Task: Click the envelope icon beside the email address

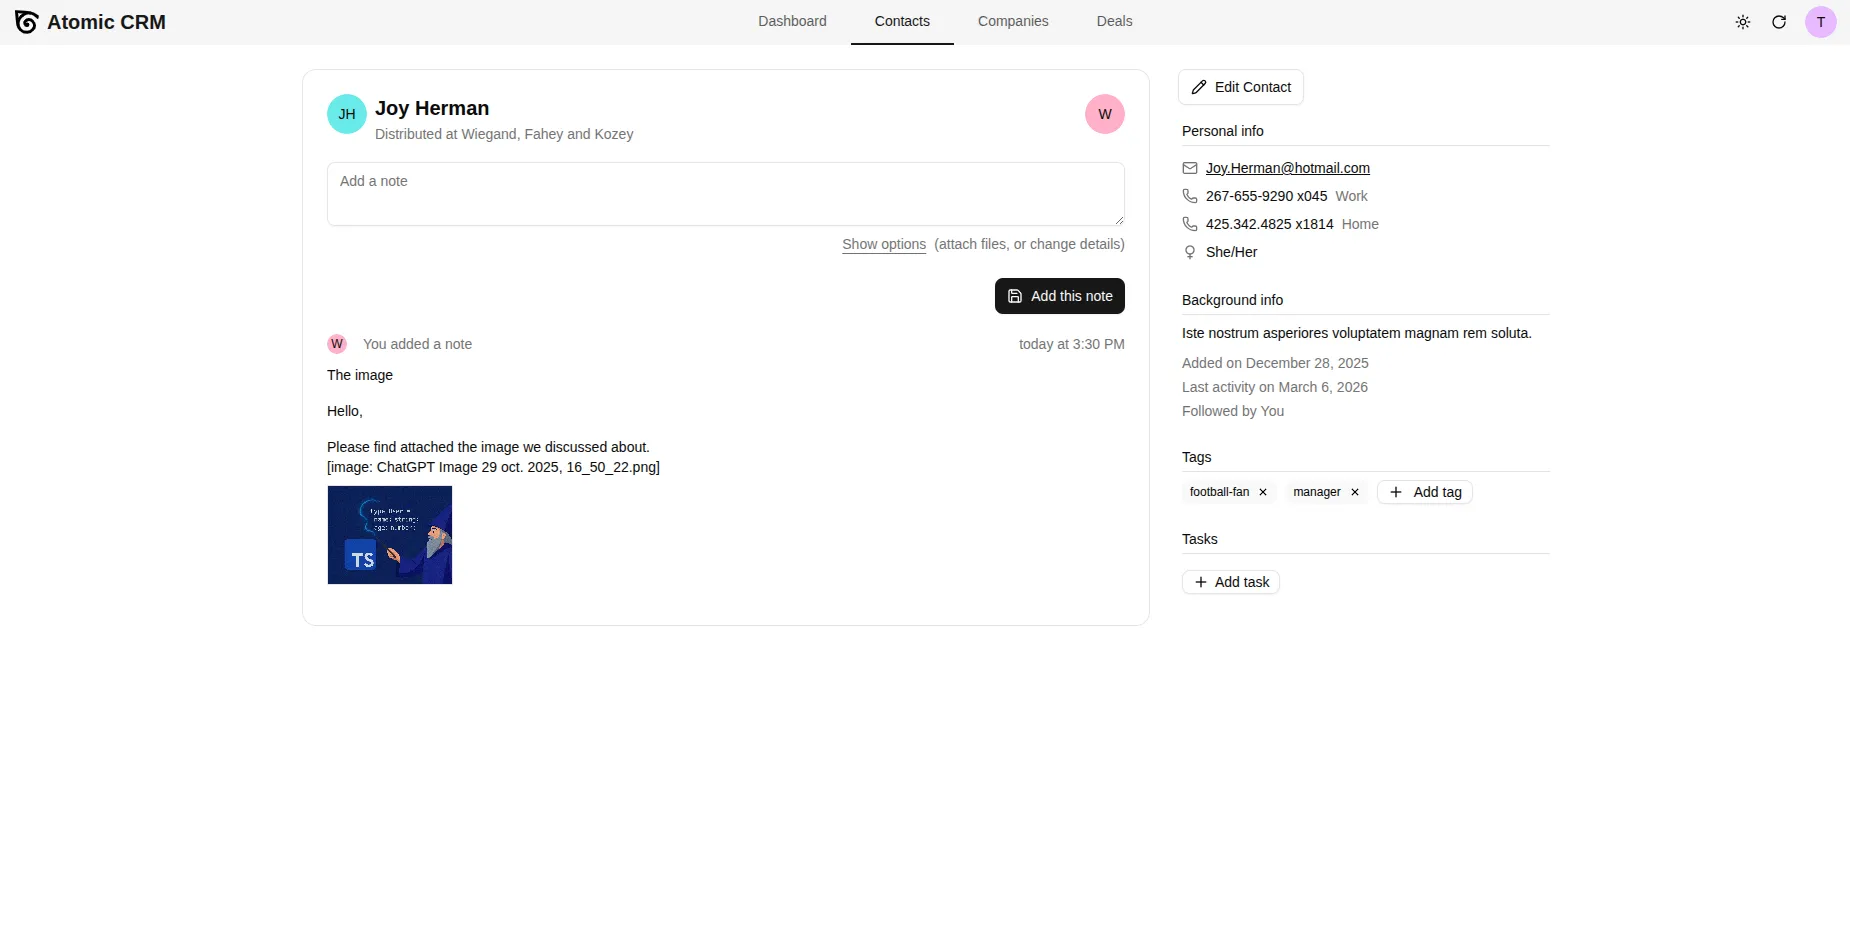Action: click(1189, 168)
